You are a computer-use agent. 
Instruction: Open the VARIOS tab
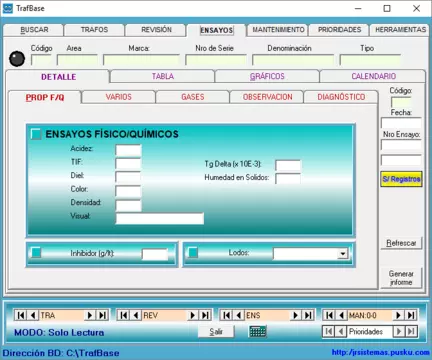pyautogui.click(x=118, y=97)
